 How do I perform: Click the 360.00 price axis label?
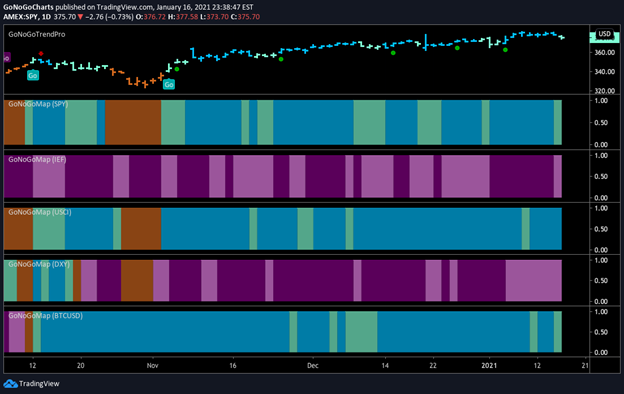[x=604, y=53]
